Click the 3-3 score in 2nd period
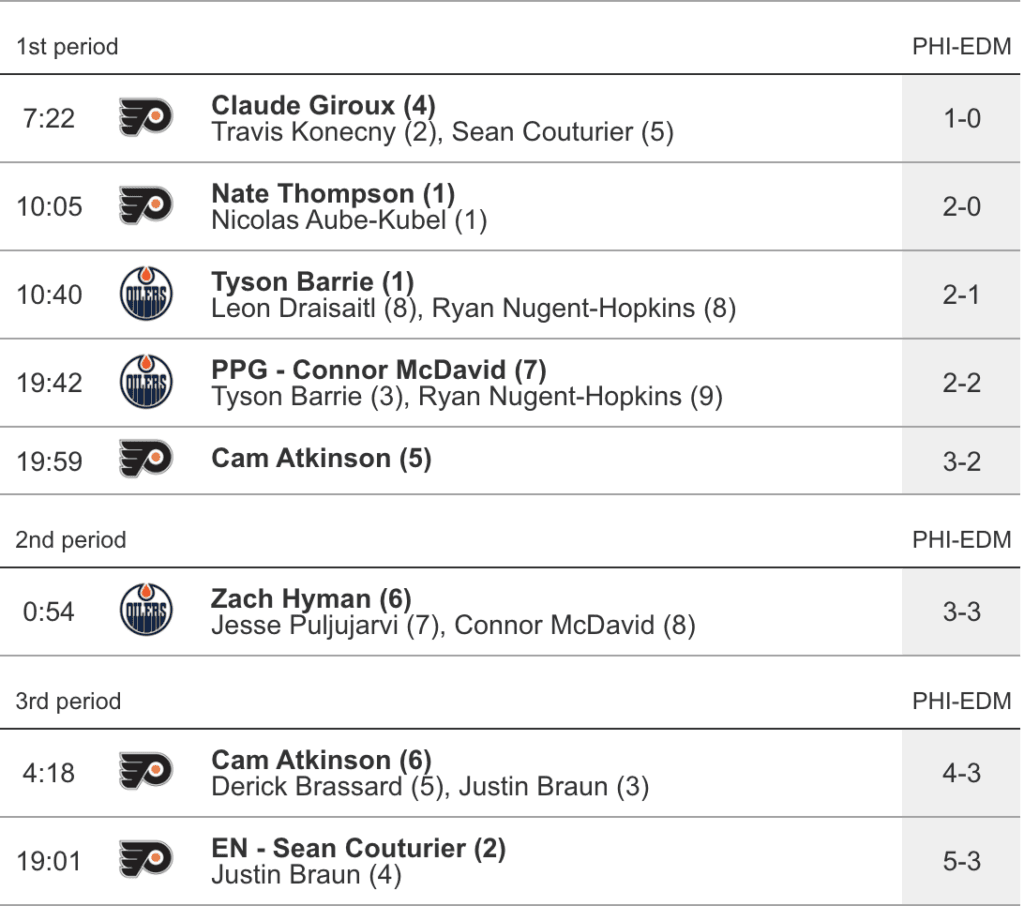This screenshot has width=1024, height=906. [x=961, y=611]
